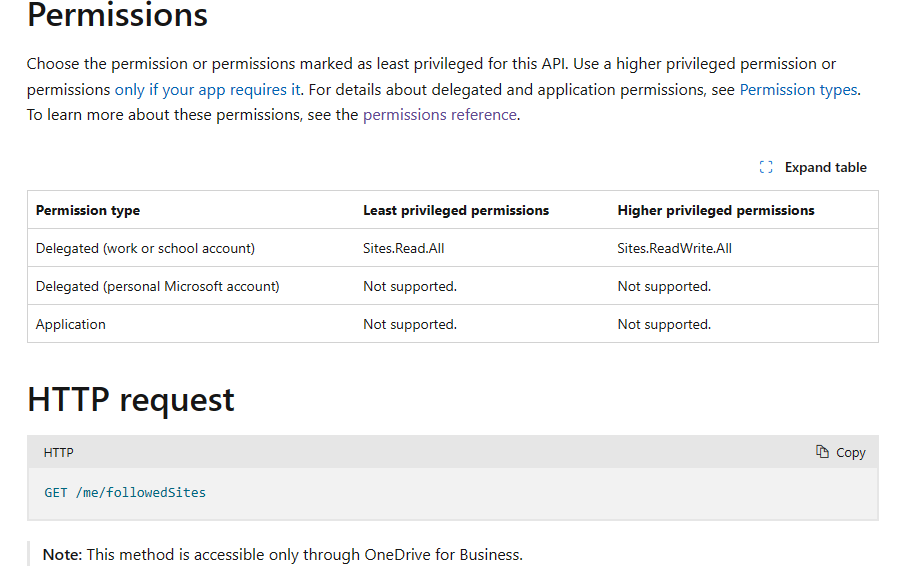The image size is (900, 572).
Task: Click Higher privileged permissions column header
Action: (x=716, y=211)
